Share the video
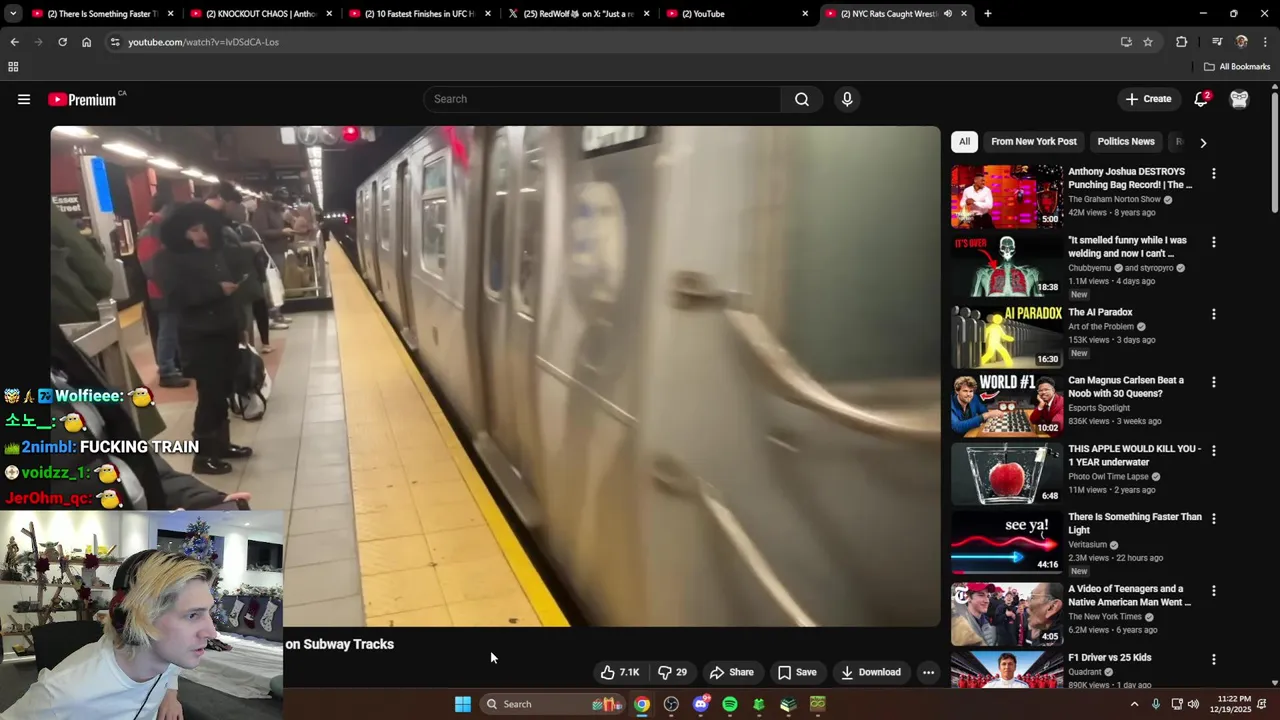The width and height of the screenshot is (1280, 720). (731, 672)
